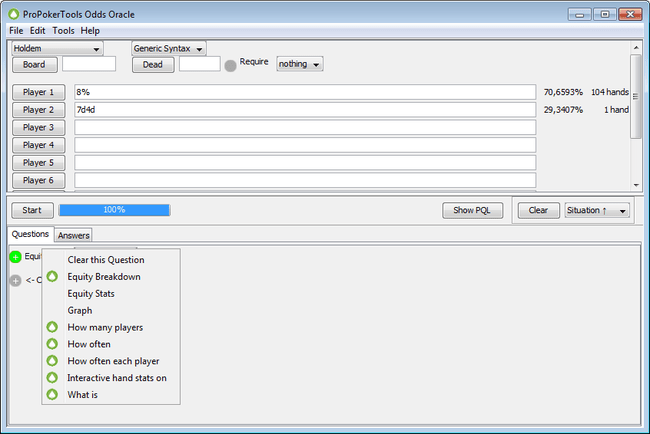Screen dimensions: 650x434
Task: Click the empty Player 3 input field
Action: (x=305, y=127)
